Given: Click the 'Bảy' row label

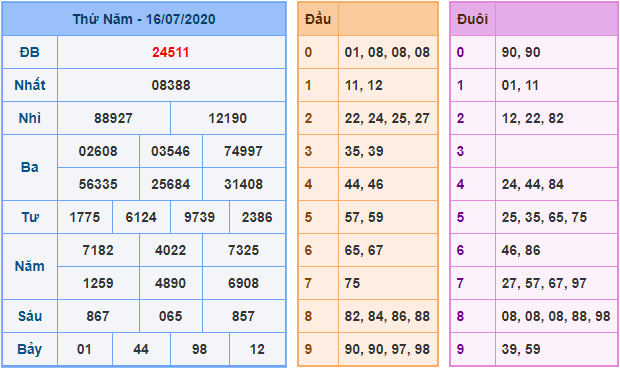Looking at the screenshot, I should click(30, 349).
